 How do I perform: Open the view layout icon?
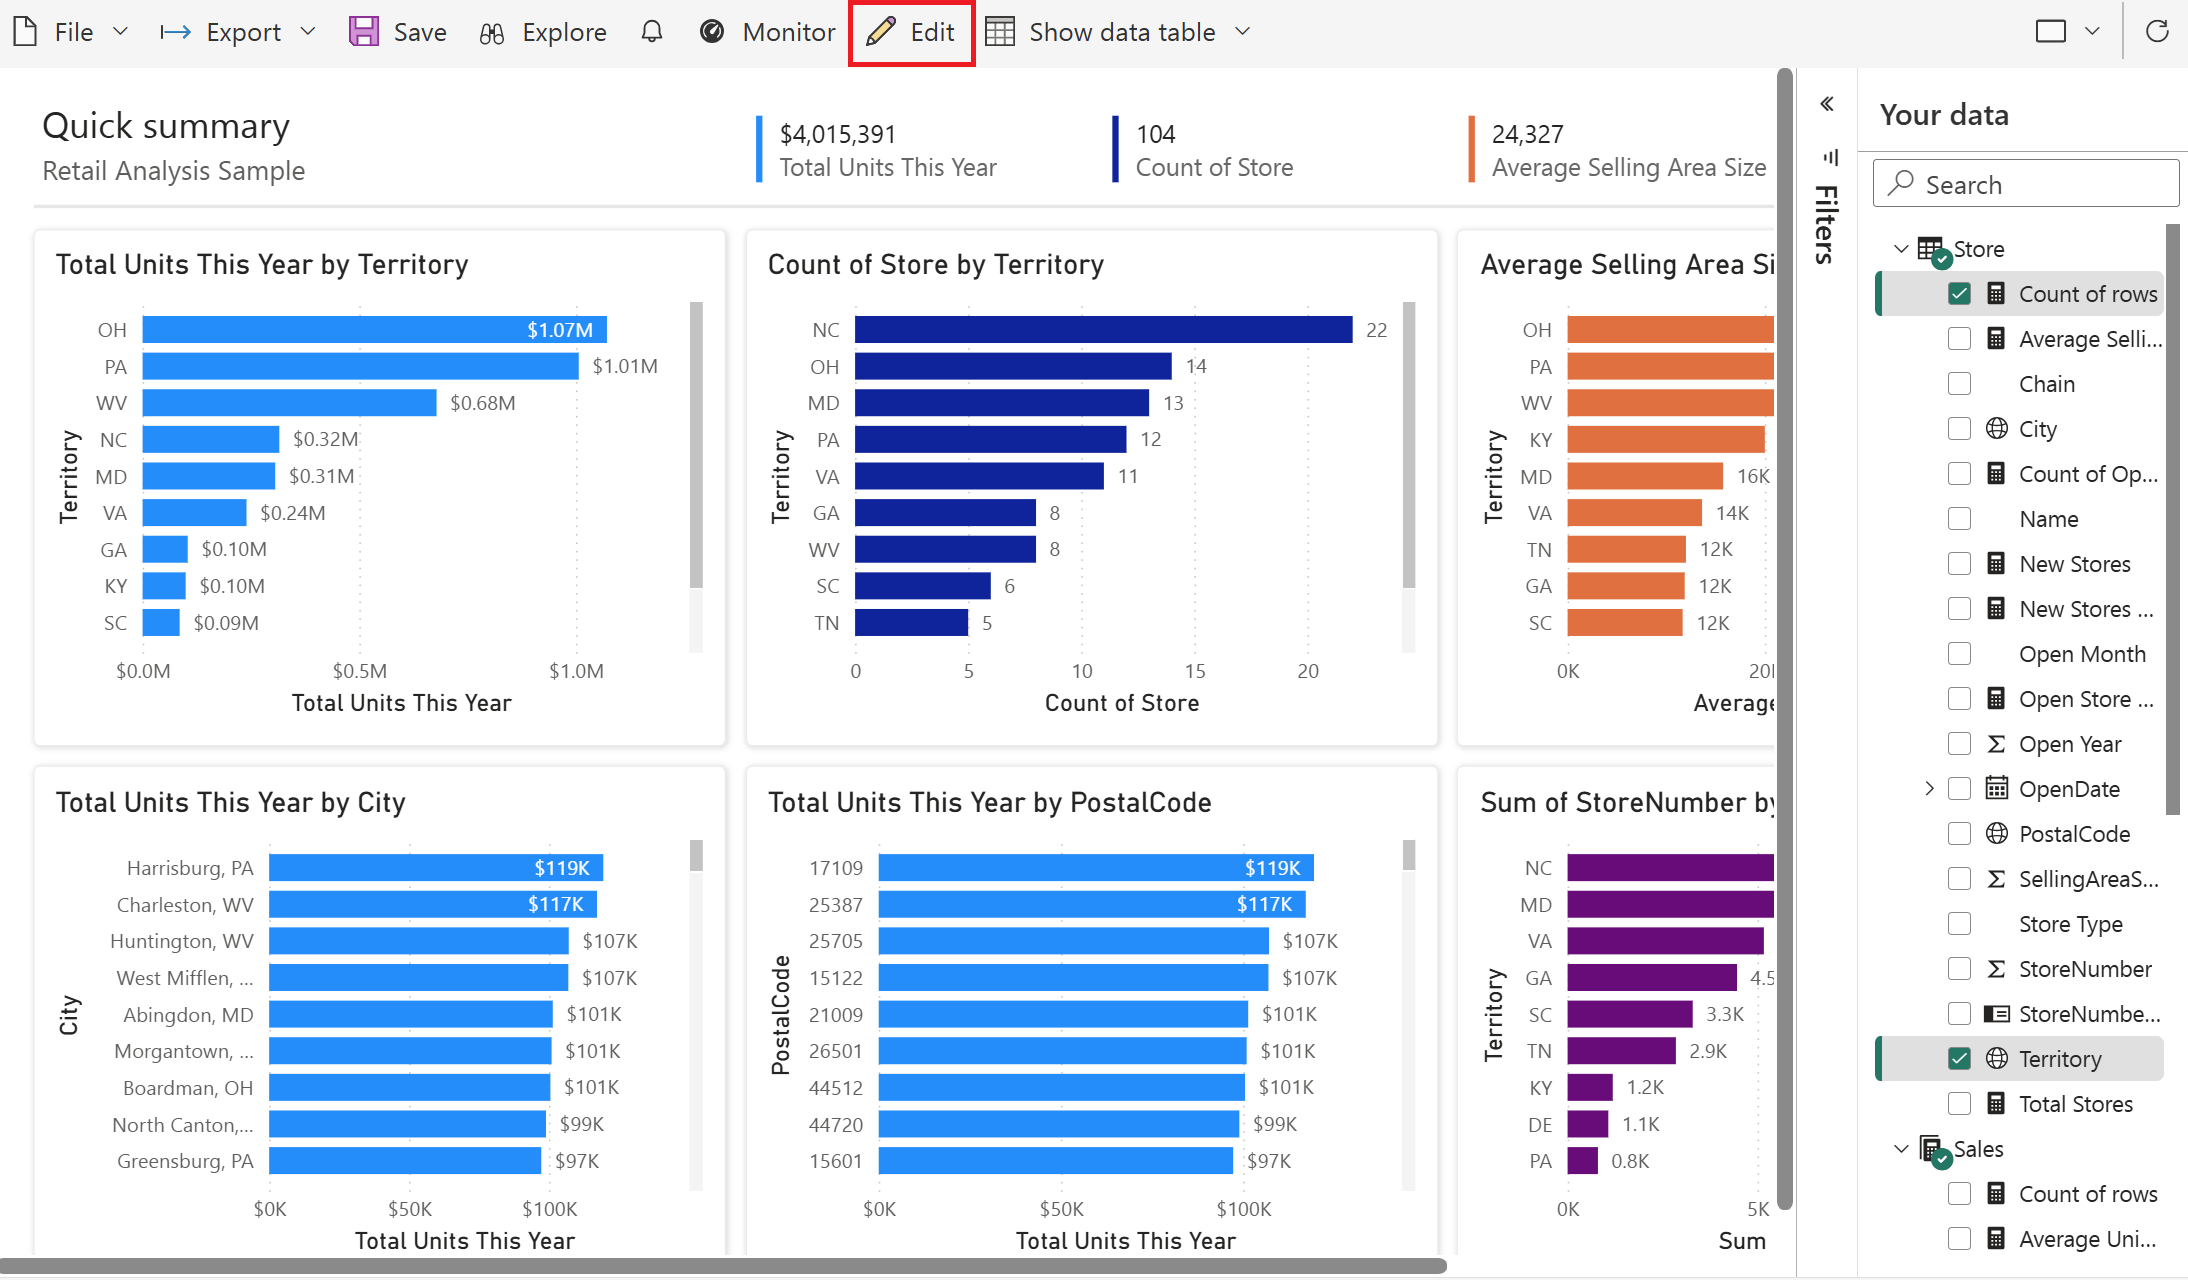point(2051,32)
